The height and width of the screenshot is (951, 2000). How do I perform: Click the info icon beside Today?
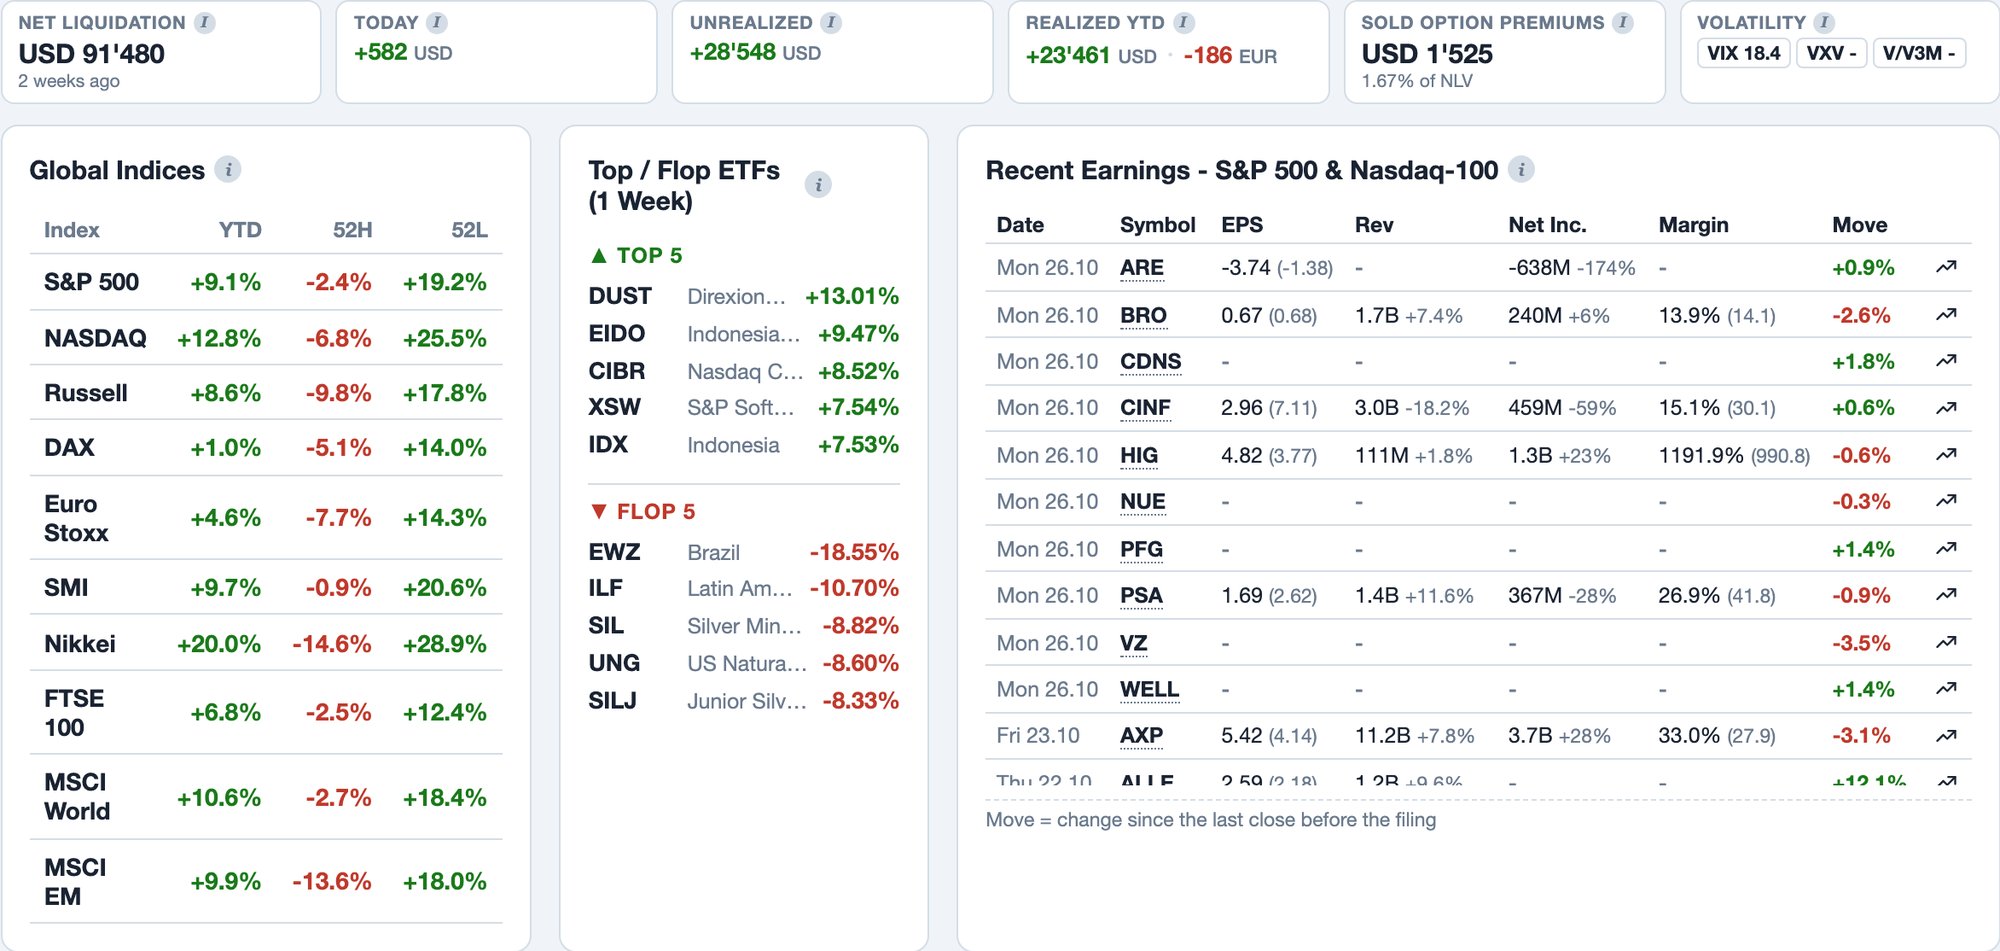click(x=437, y=23)
